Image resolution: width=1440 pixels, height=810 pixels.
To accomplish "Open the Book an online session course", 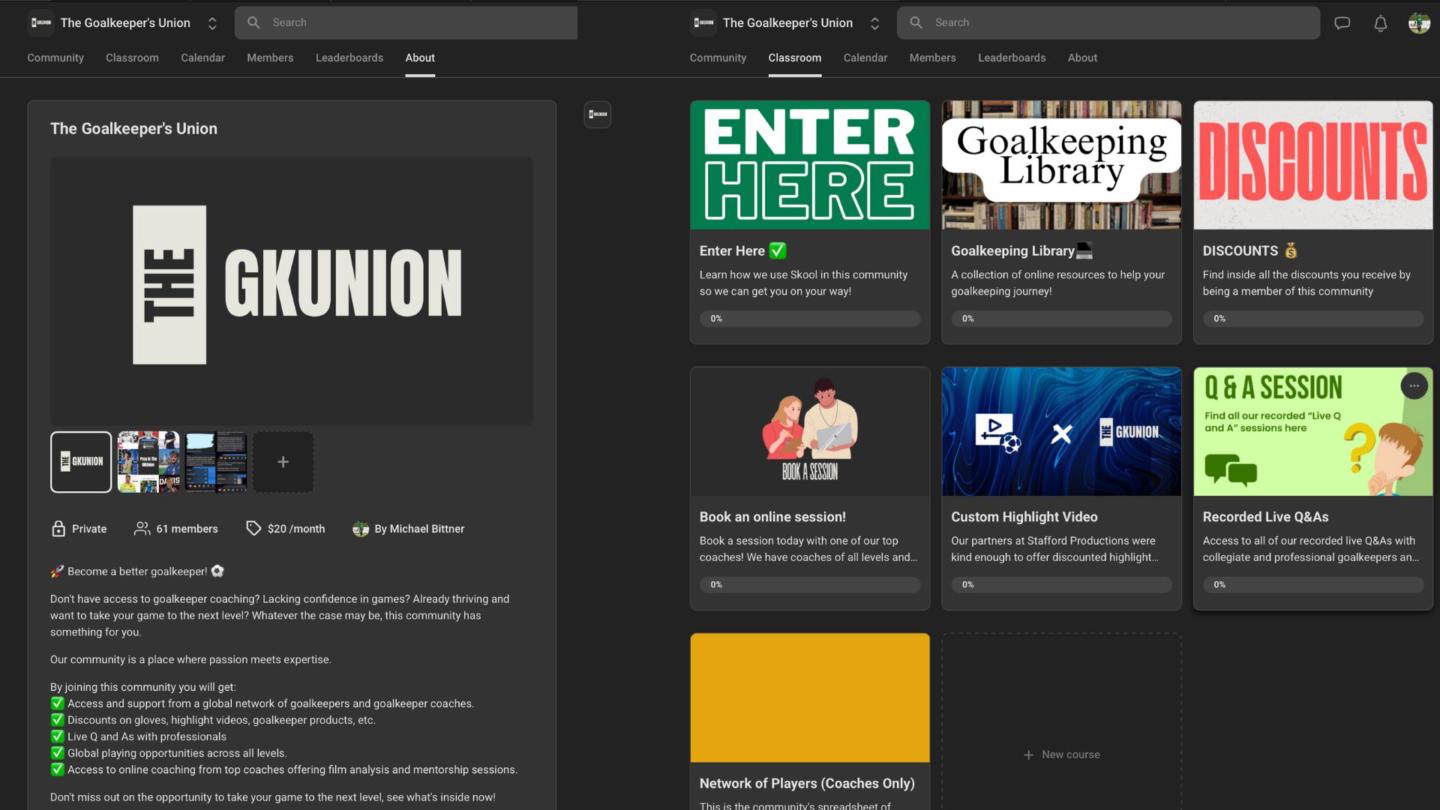I will (x=809, y=487).
